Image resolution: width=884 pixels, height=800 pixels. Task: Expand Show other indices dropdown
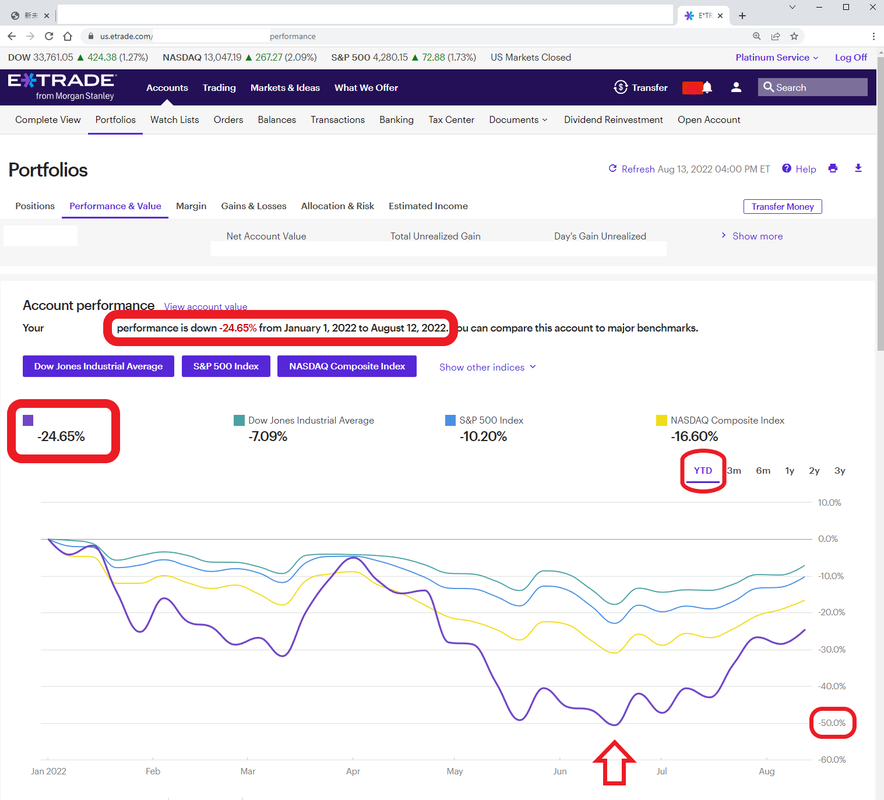pyautogui.click(x=488, y=367)
